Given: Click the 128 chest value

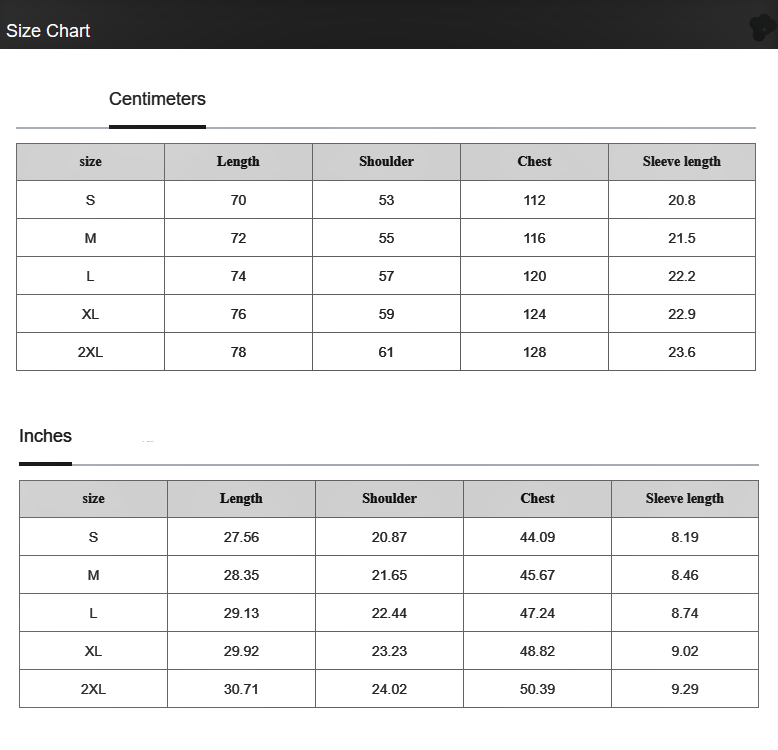Looking at the screenshot, I should pos(534,352).
